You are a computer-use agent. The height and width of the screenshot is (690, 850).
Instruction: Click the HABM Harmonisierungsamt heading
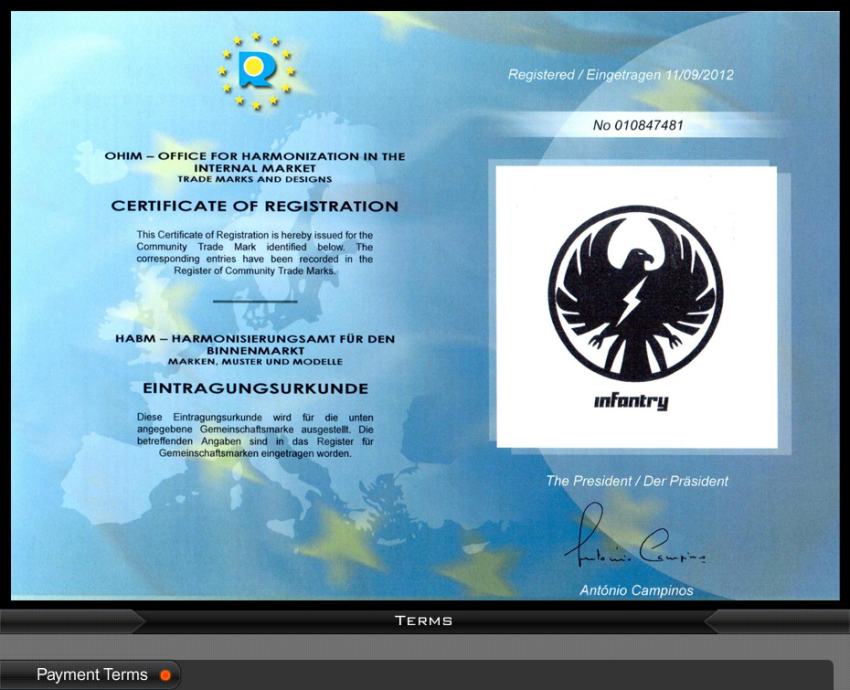(255, 344)
